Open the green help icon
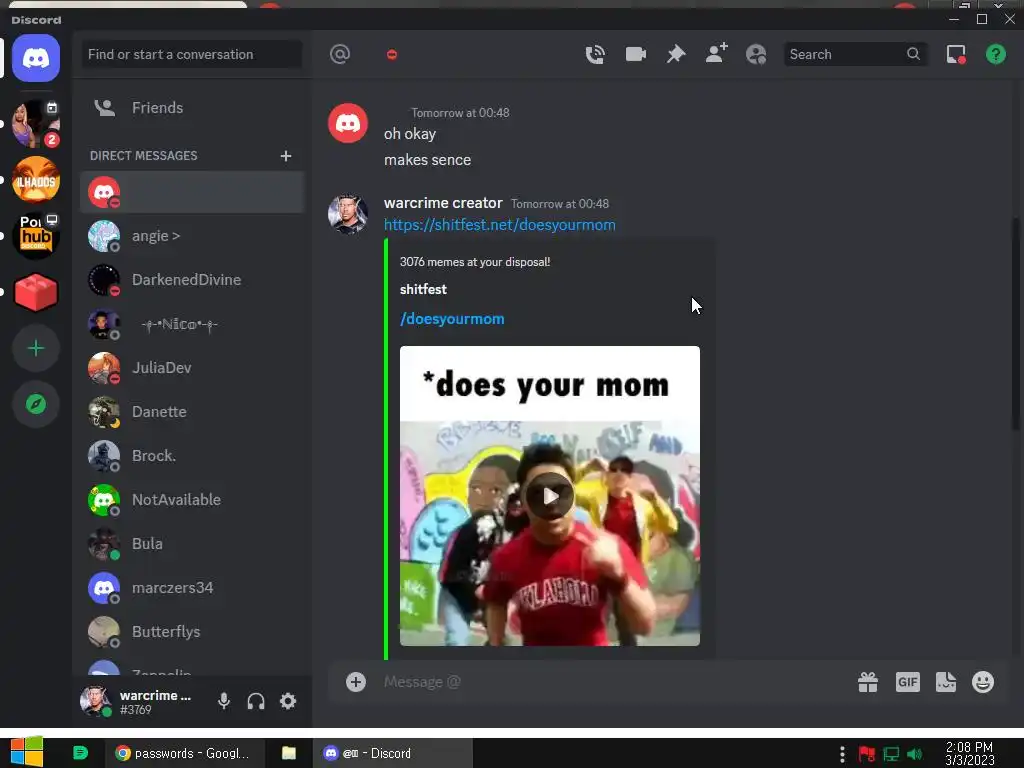The image size is (1024, 768). pos(995,54)
